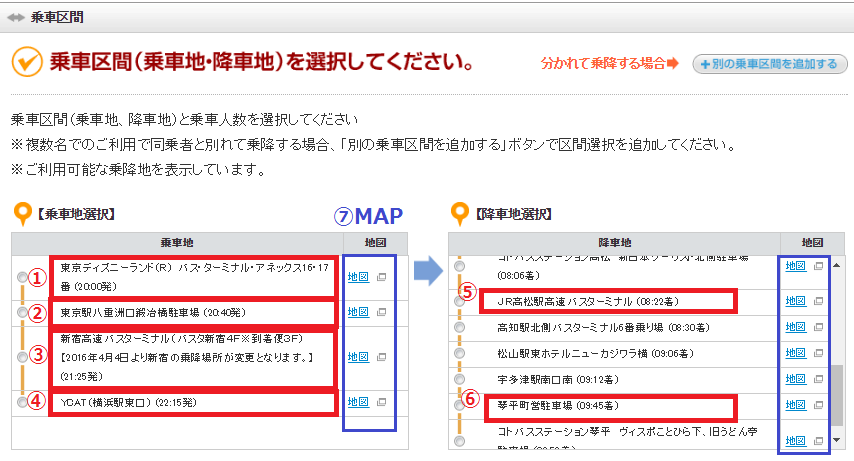Click popup window icon beside 高知駅北側 map
The width and height of the screenshot is (854, 461).
(x=819, y=327)
